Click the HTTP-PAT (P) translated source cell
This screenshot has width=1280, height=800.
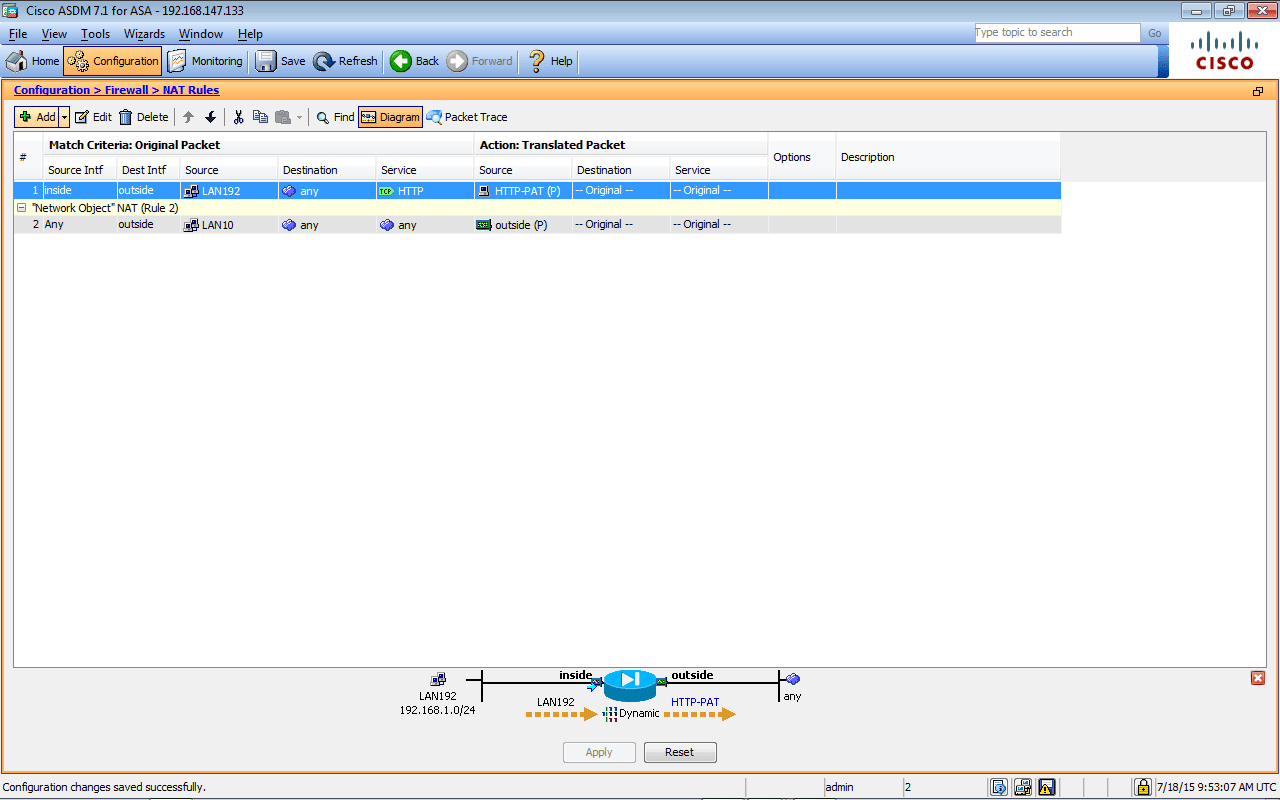click(523, 190)
